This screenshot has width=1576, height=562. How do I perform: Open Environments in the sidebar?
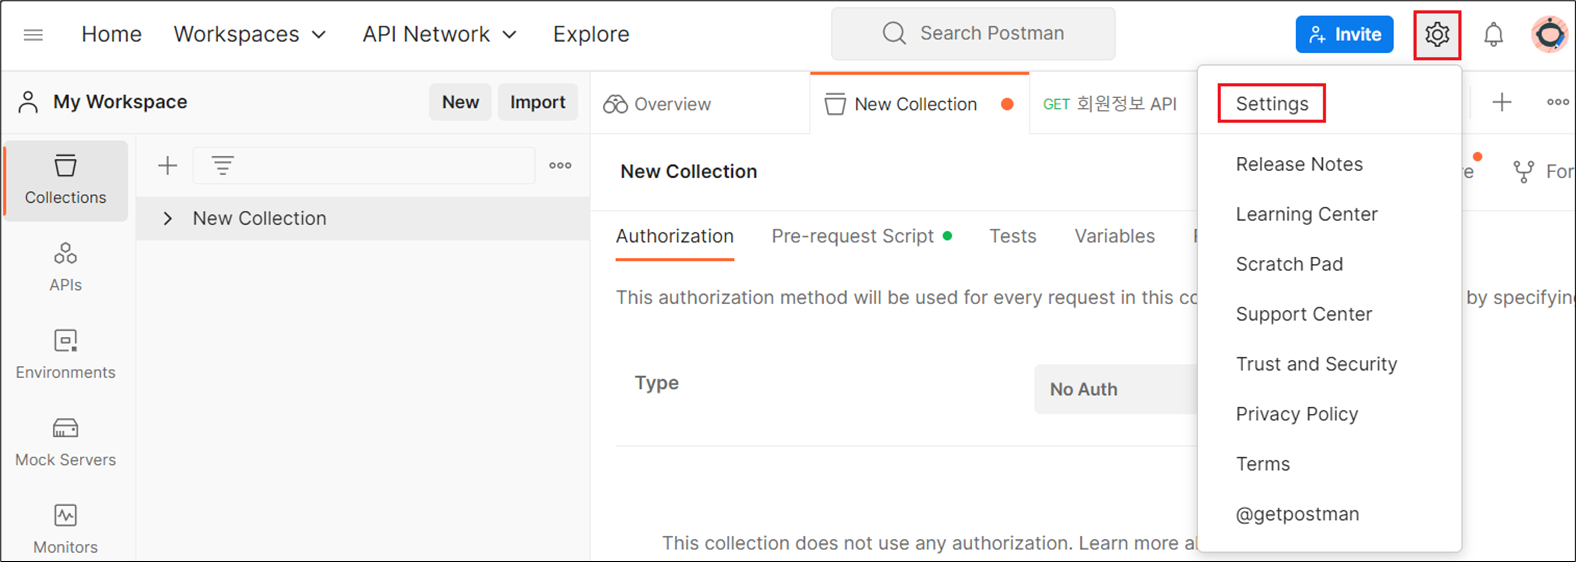click(66, 355)
